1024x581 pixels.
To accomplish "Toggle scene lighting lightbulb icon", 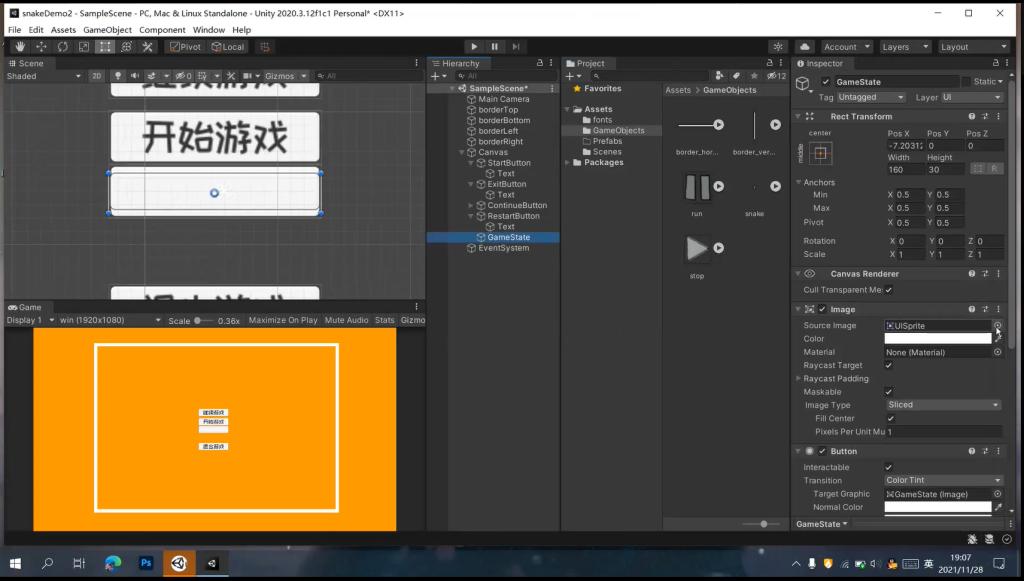I will (118, 76).
